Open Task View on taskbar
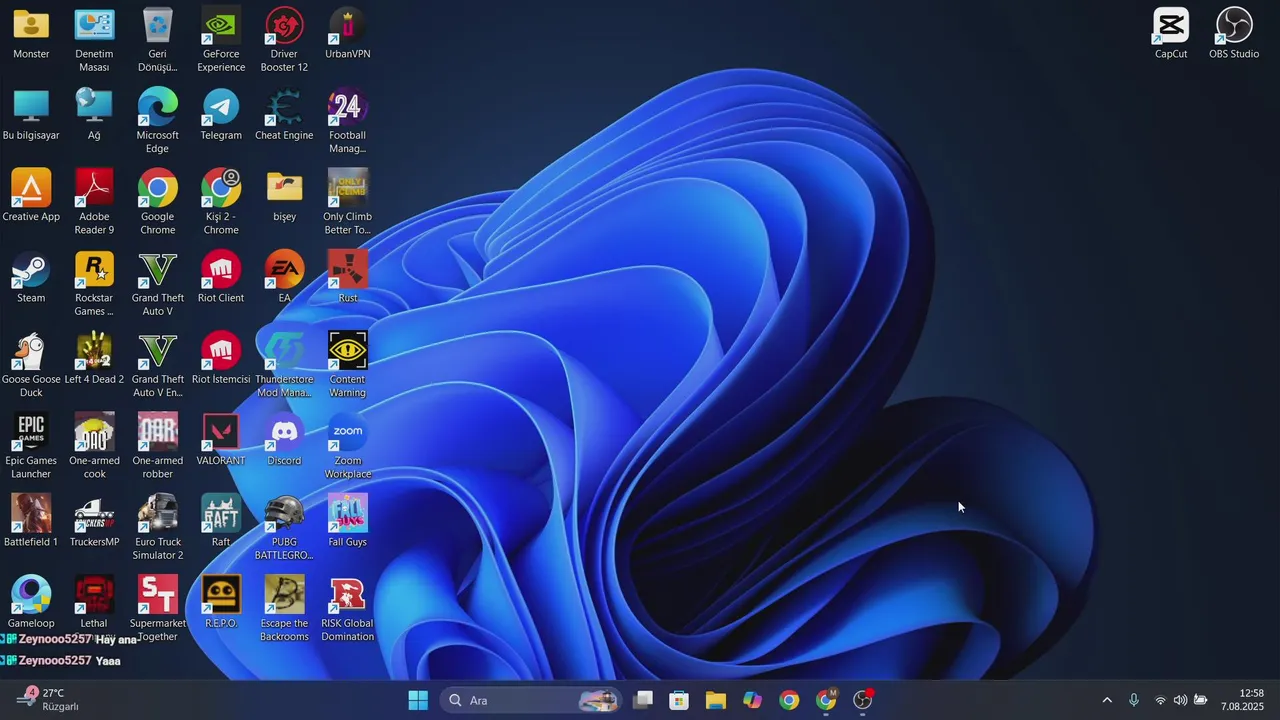 click(643, 700)
